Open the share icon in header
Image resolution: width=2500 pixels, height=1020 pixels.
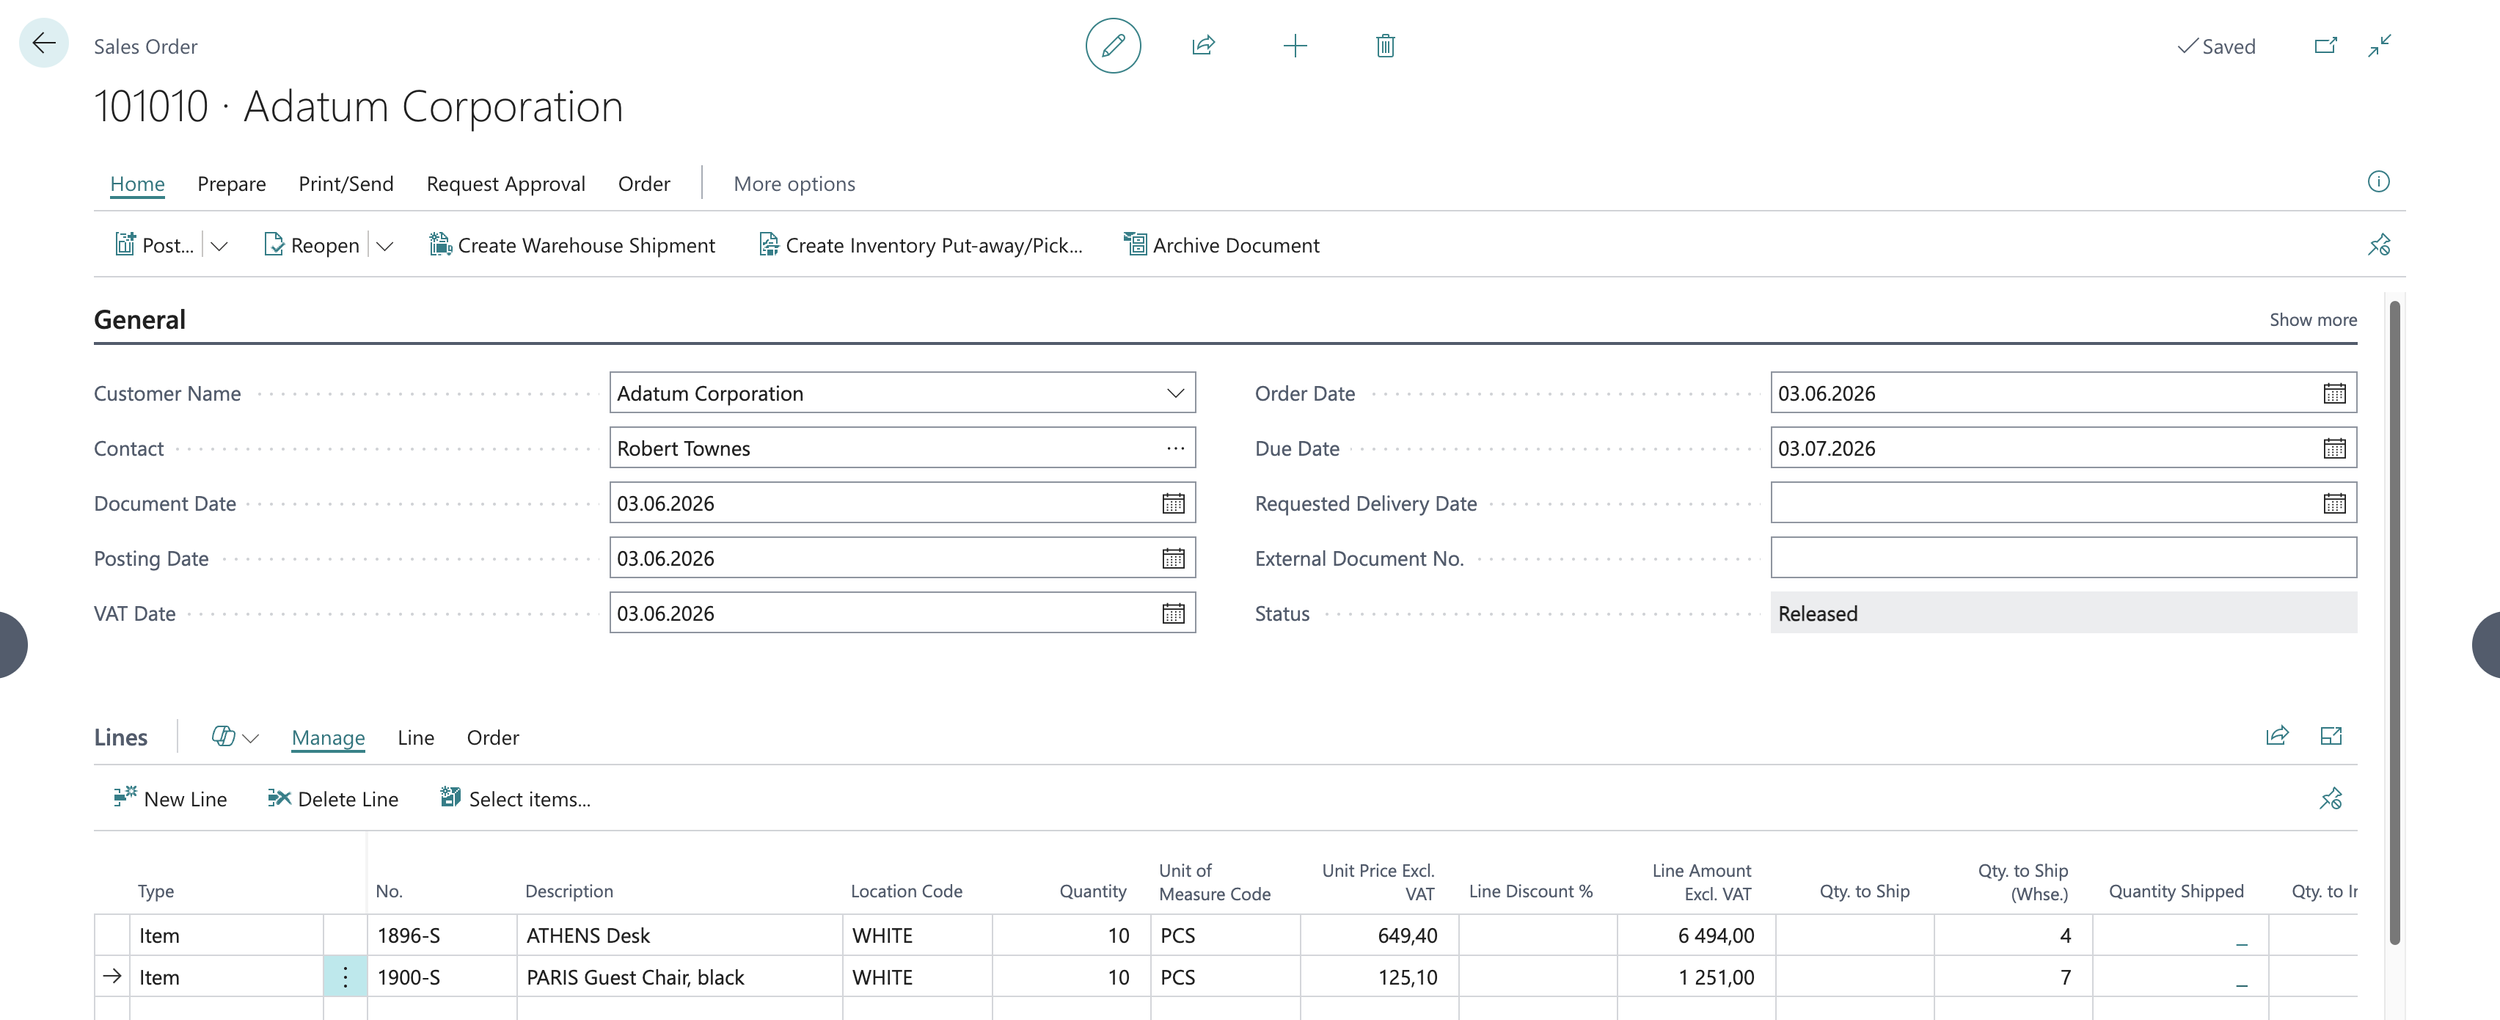pyautogui.click(x=1204, y=45)
